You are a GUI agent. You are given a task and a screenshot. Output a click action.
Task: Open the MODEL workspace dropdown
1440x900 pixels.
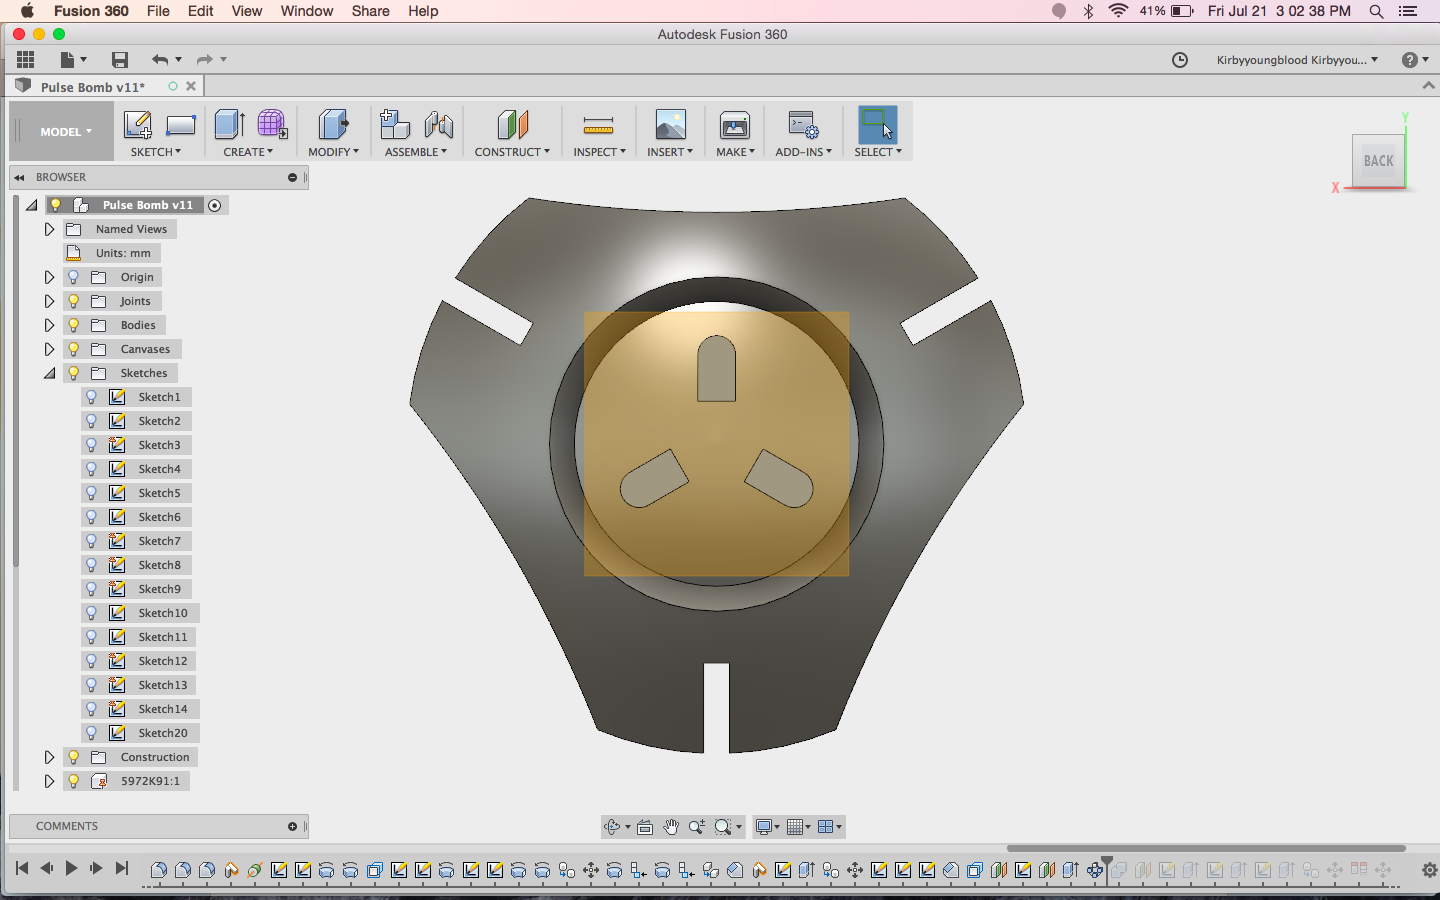pyautogui.click(x=66, y=132)
